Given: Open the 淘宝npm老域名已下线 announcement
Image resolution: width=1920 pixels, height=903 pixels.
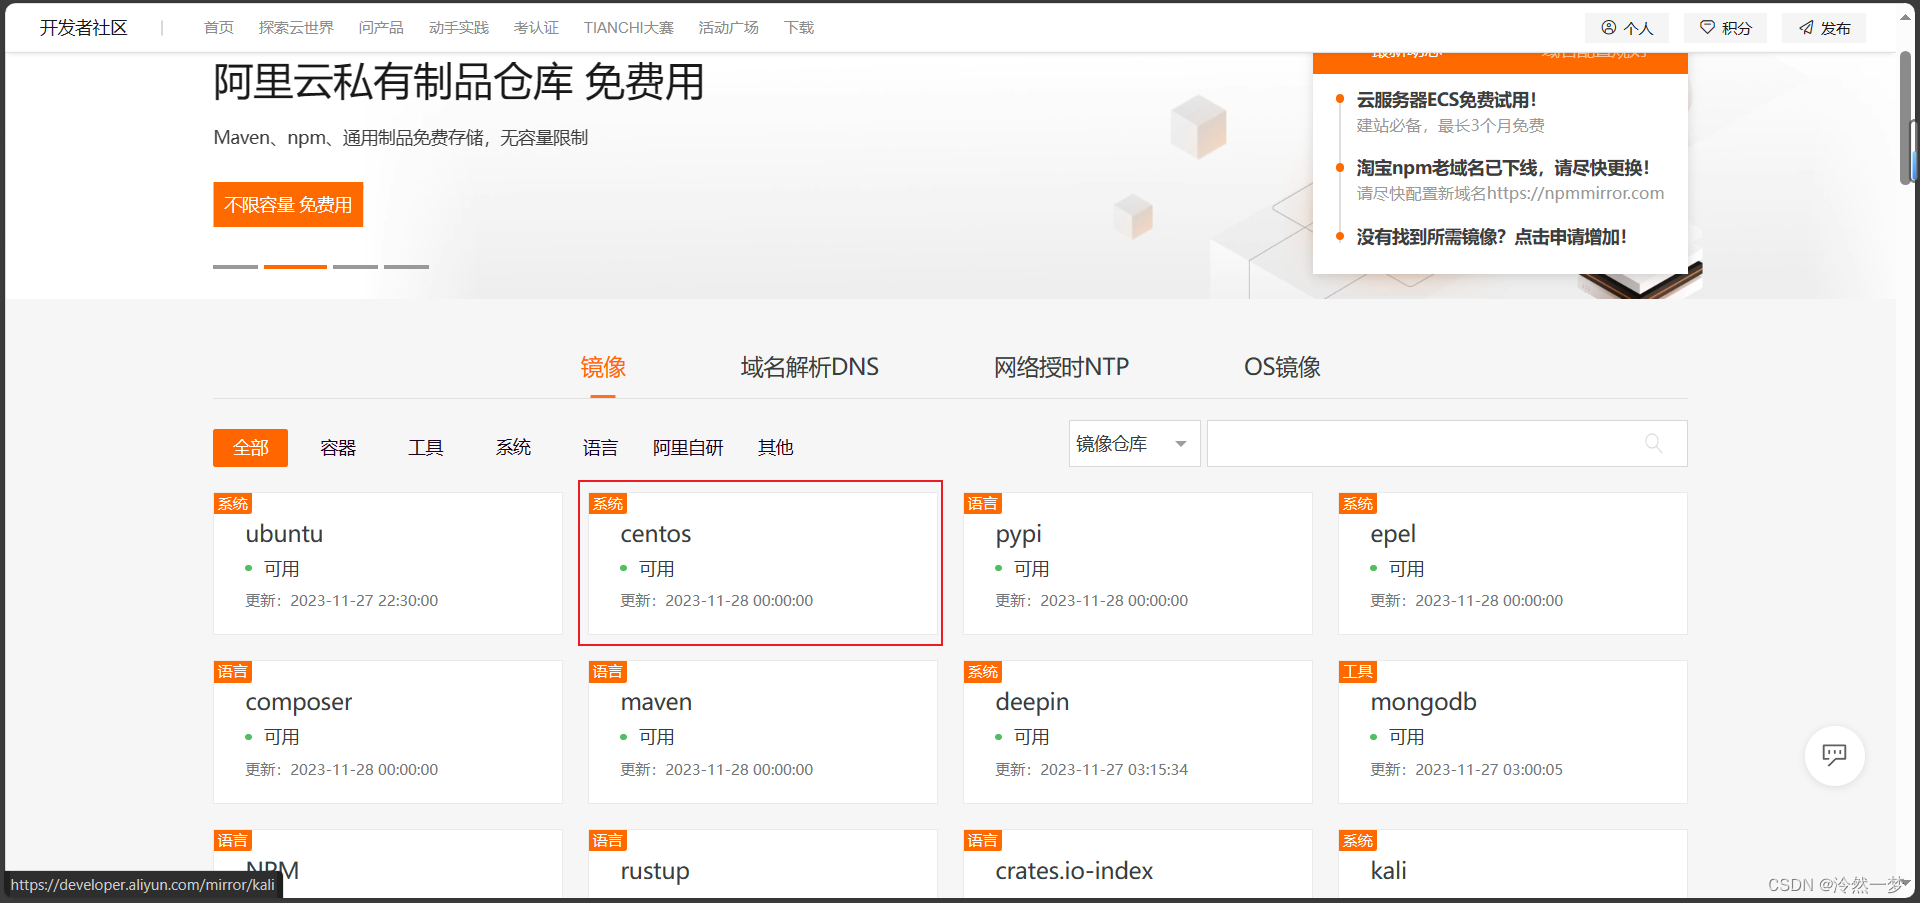Looking at the screenshot, I should [x=1503, y=167].
